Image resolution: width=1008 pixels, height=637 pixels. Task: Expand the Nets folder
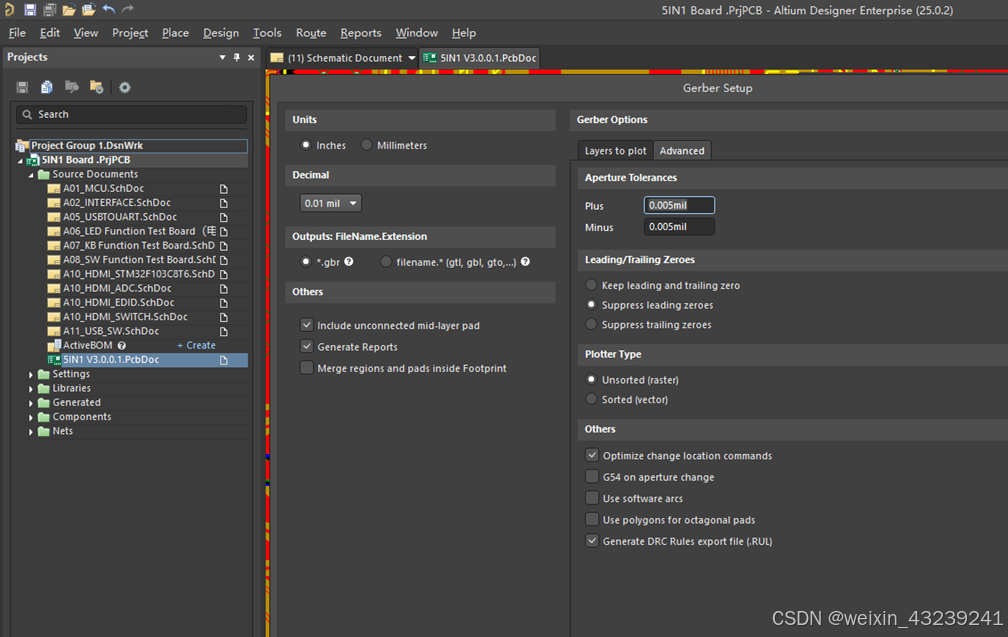coord(31,431)
